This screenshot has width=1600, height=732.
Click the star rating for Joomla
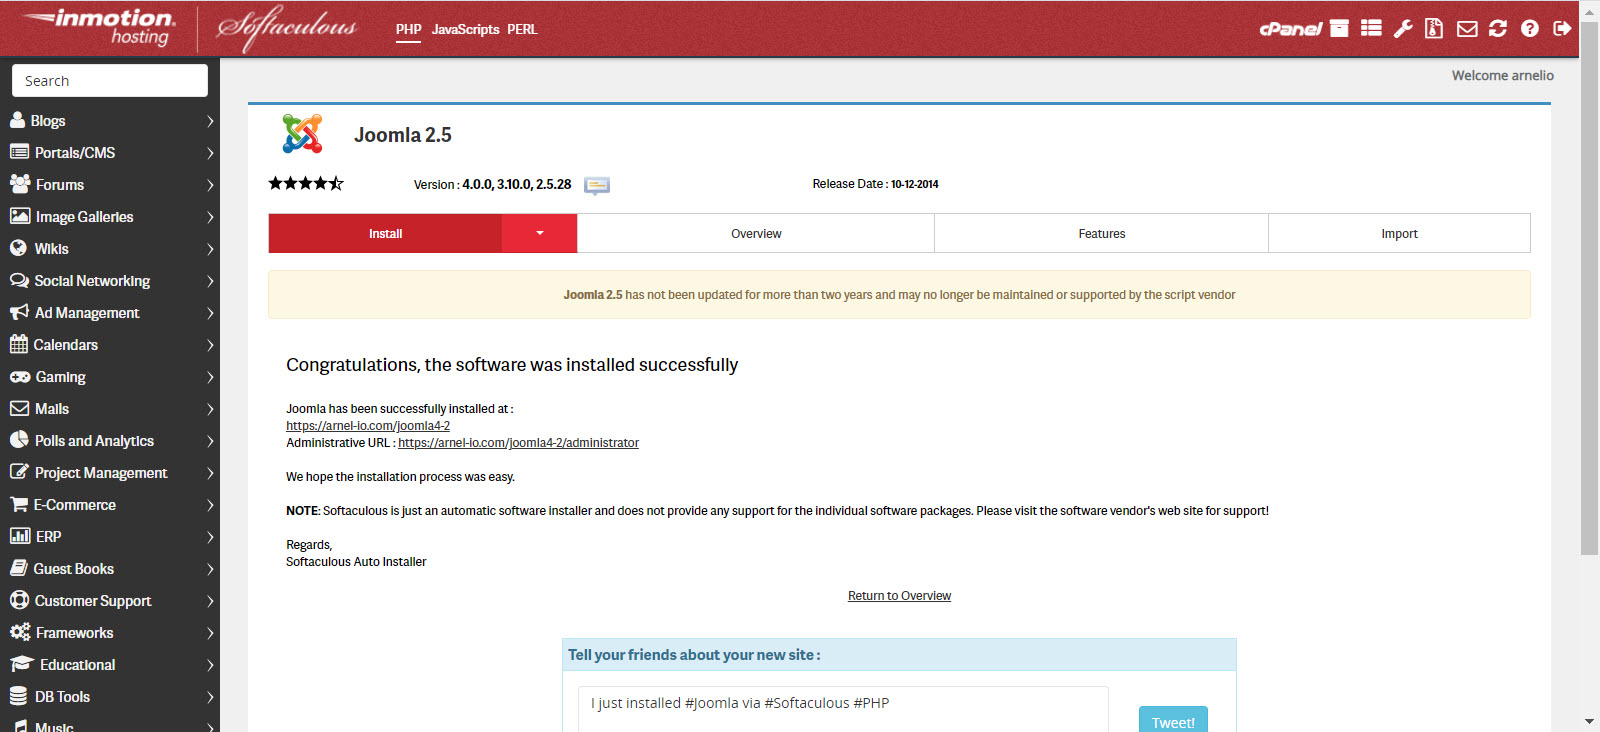coord(306,183)
